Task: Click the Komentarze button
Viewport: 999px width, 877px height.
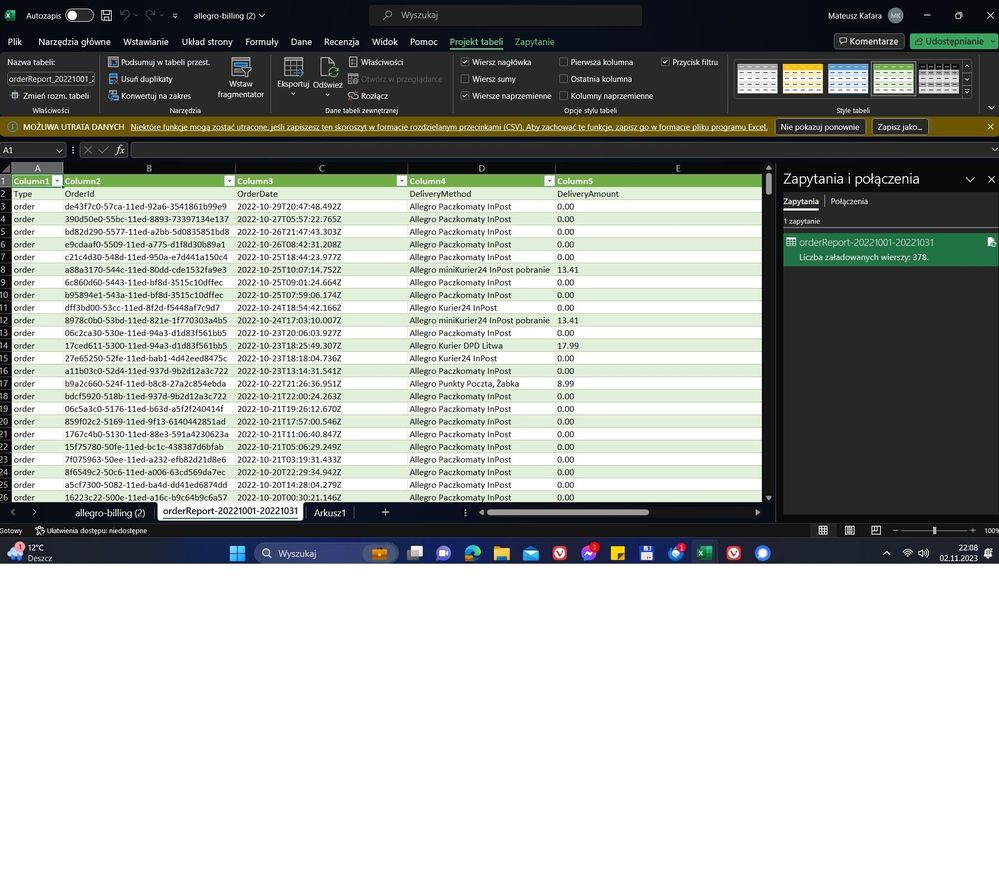Action: tap(869, 41)
